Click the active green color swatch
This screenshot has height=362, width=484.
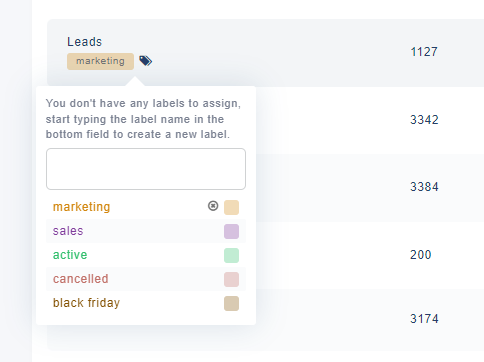(231, 255)
